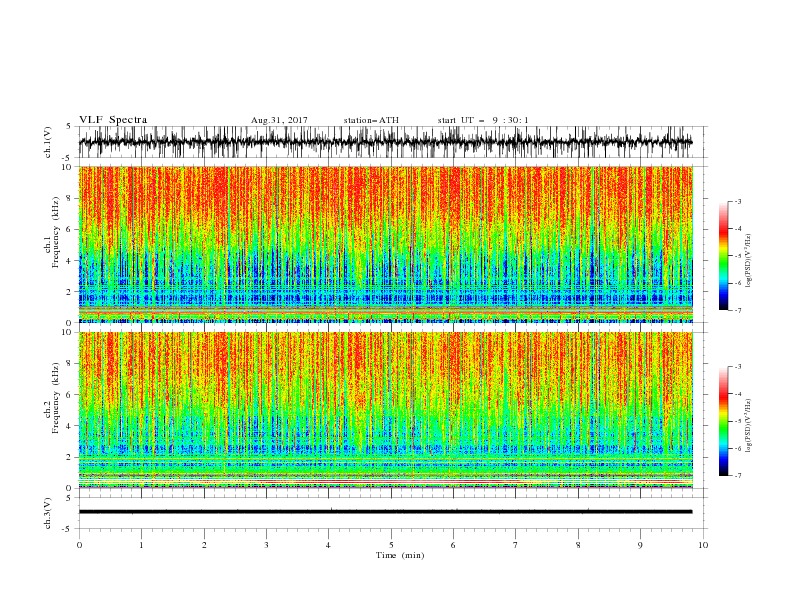Click the ch.1 amplitude waveform trace
Image resolution: width=792 pixels, height=612 pixels.
click(385, 142)
